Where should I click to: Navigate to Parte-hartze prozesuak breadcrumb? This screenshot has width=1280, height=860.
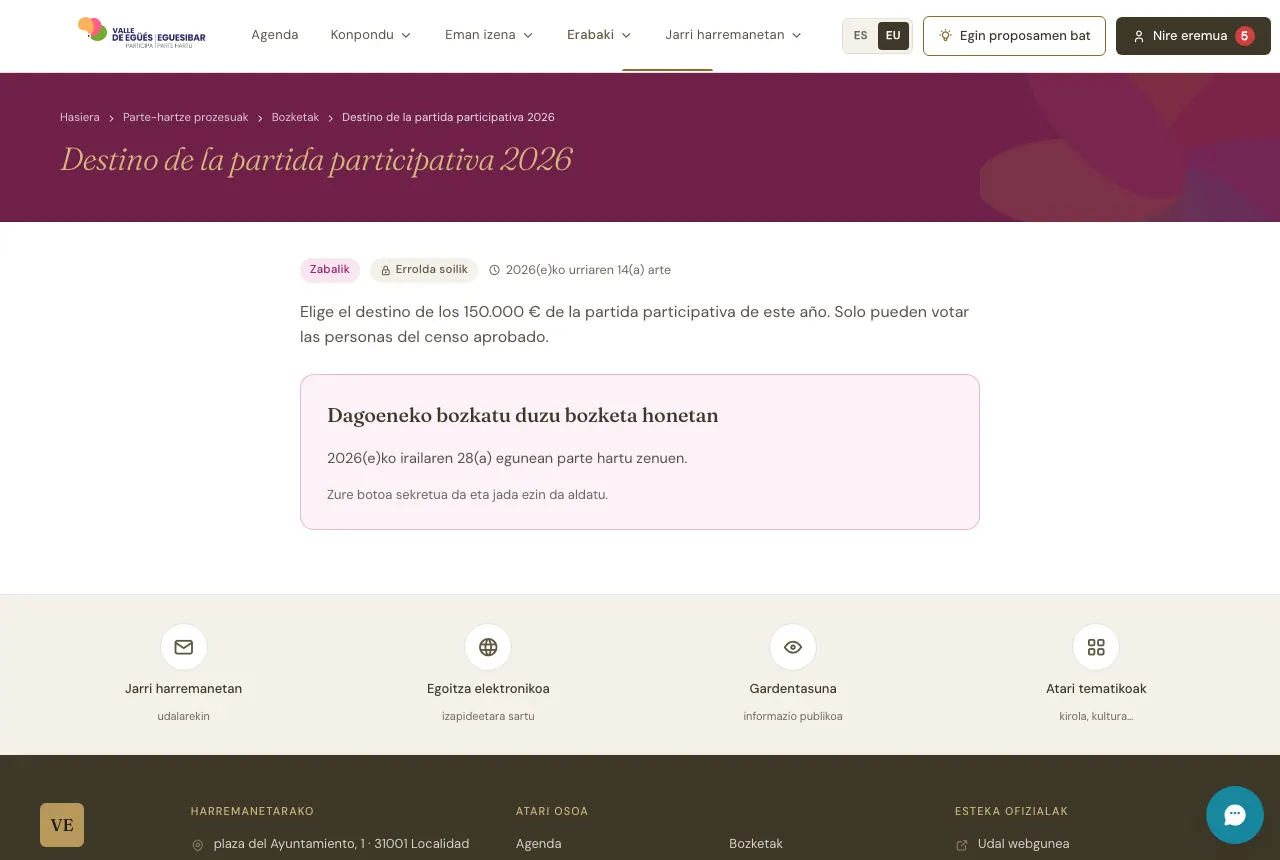coord(186,117)
